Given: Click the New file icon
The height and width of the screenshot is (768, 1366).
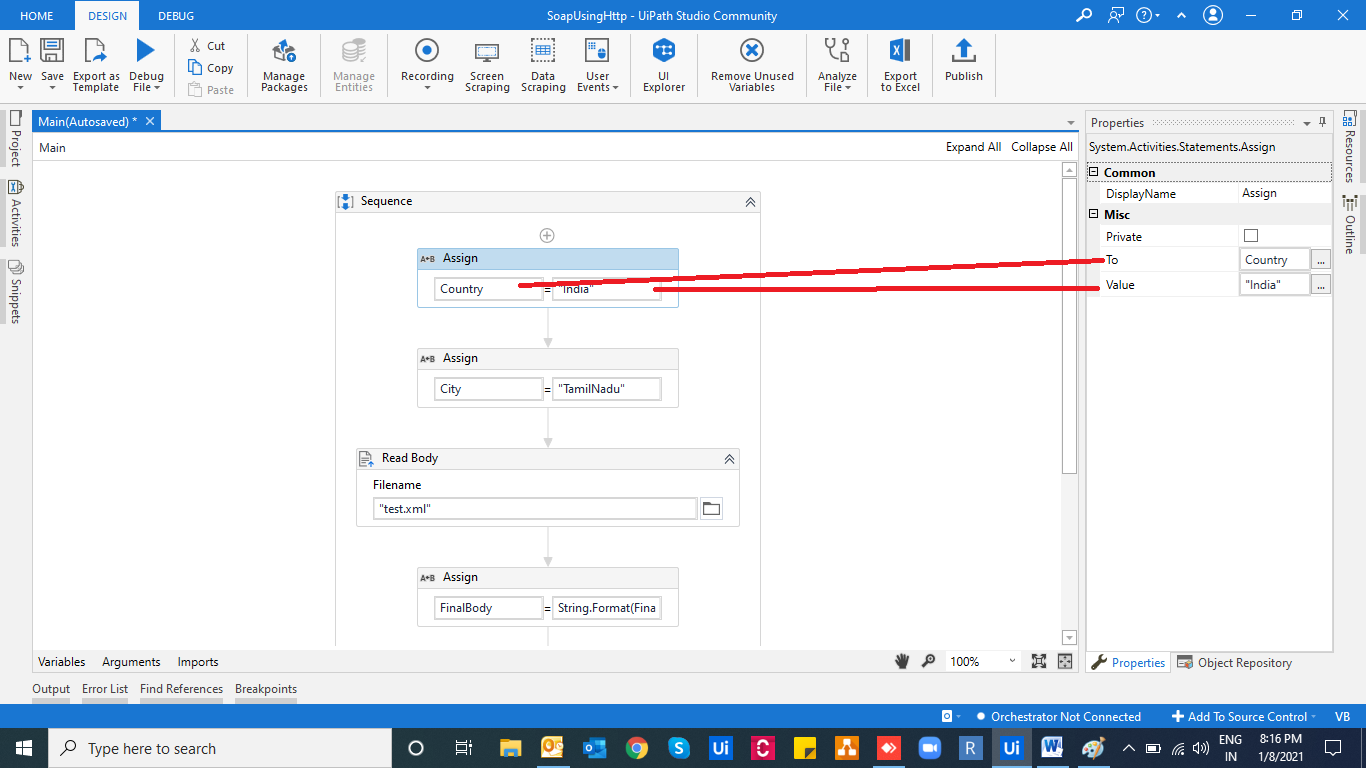Looking at the screenshot, I should point(20,52).
